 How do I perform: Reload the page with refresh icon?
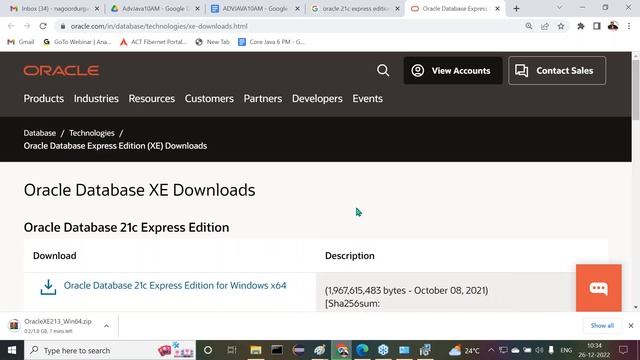pos(43,26)
